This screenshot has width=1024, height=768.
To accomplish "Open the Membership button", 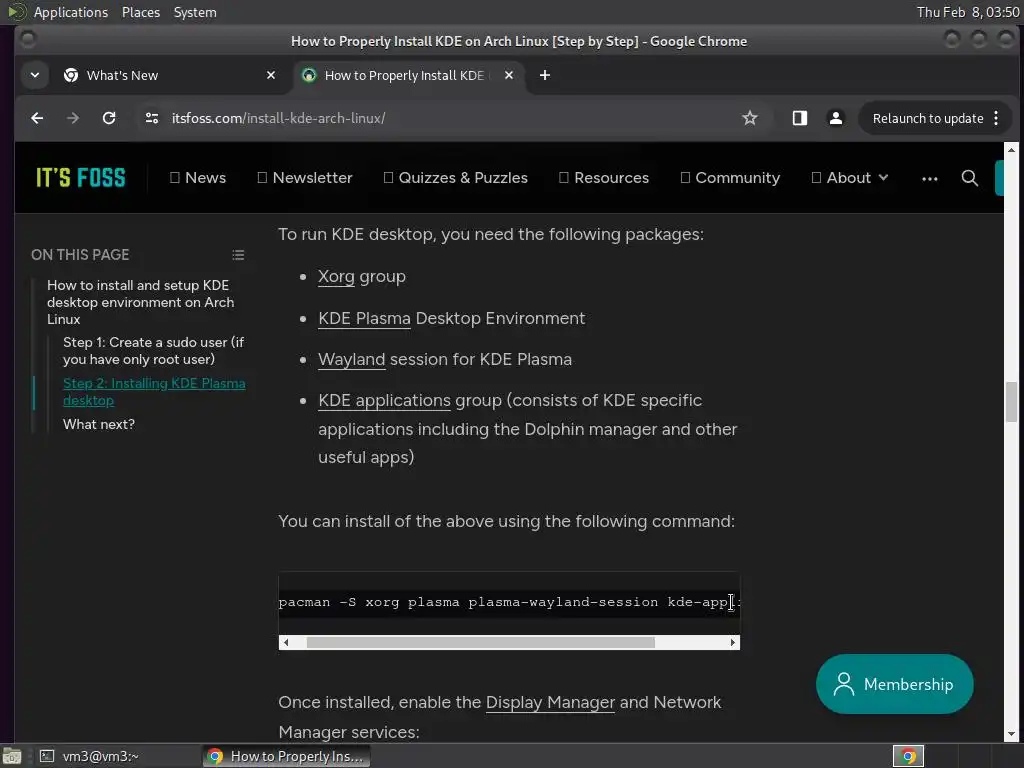I will coord(895,684).
